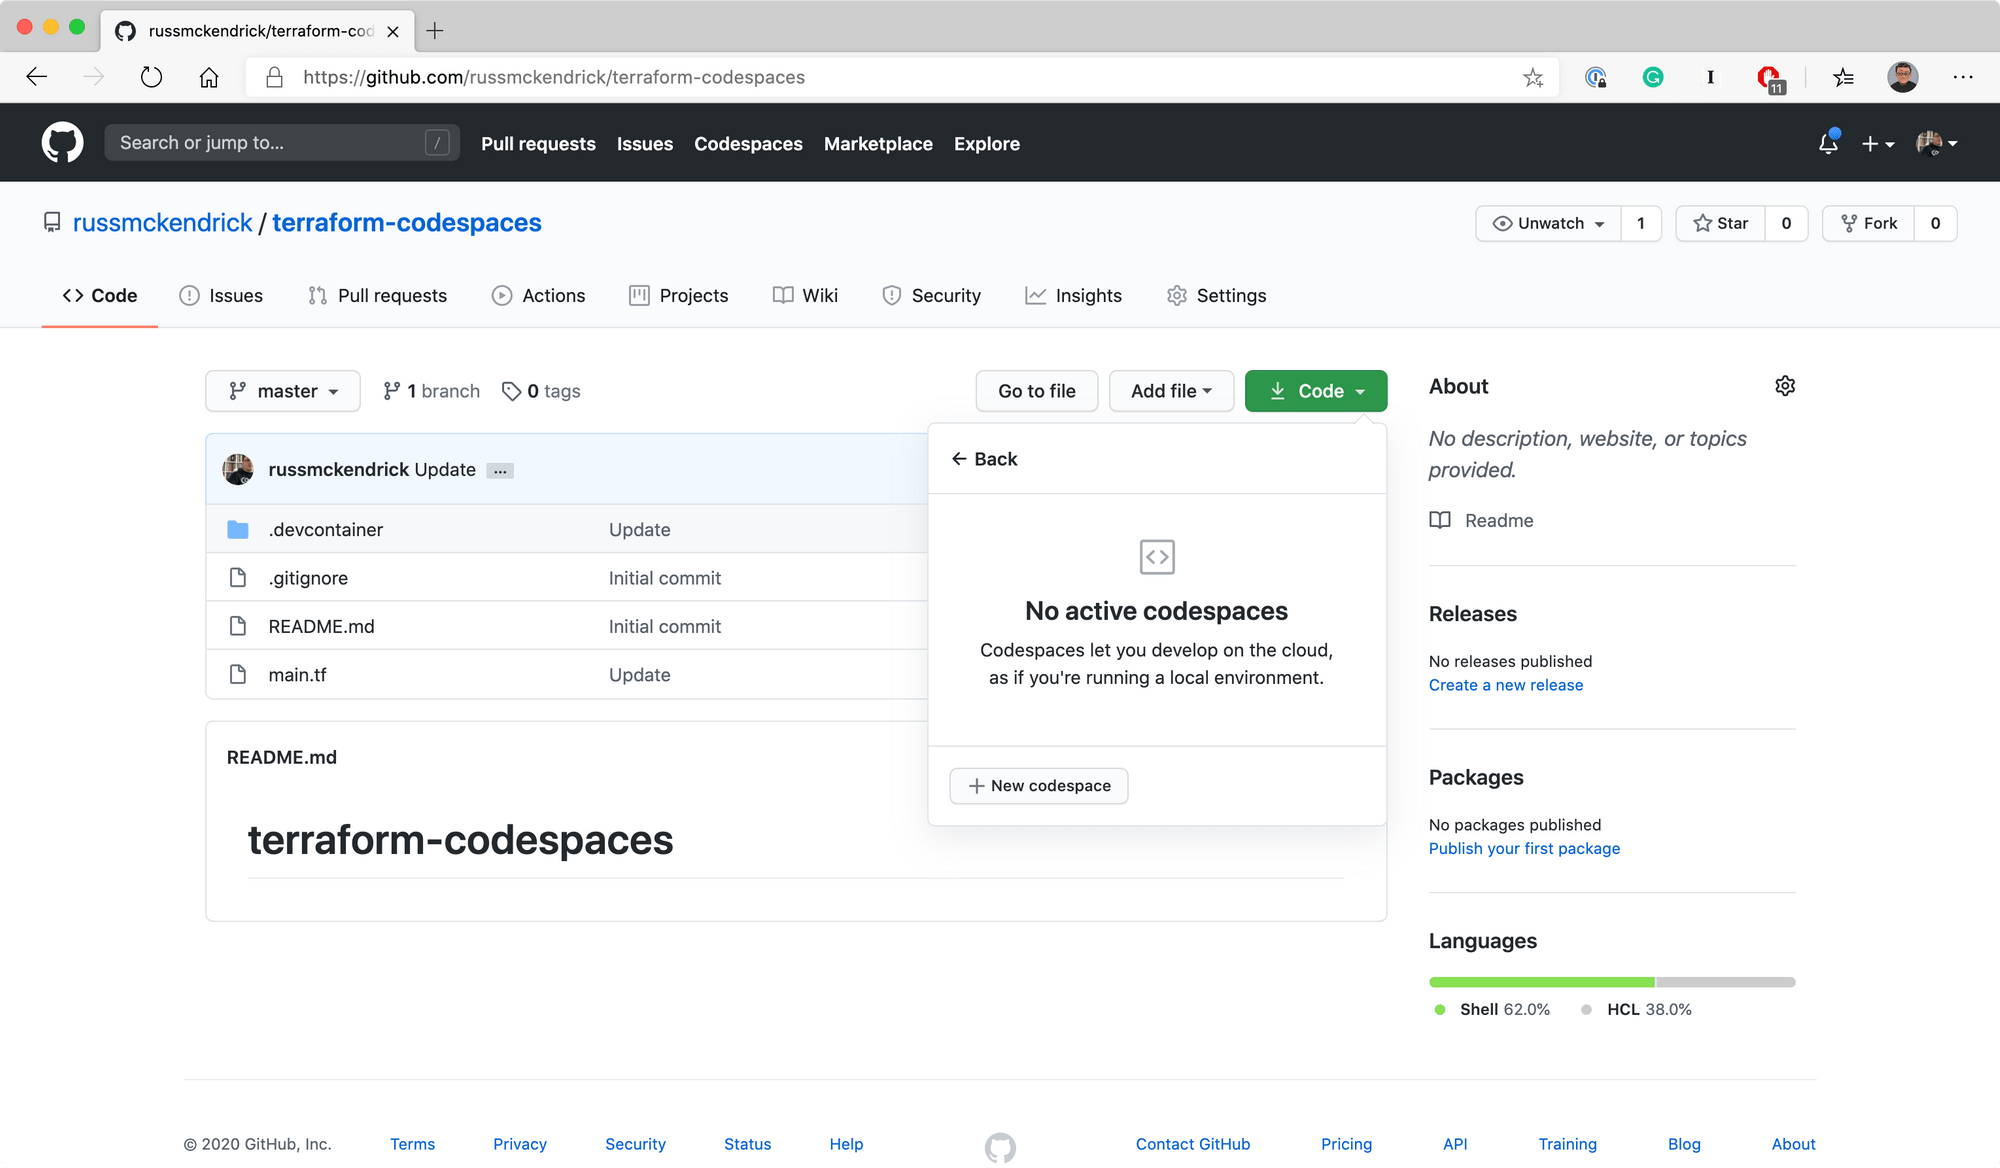Open the master branch selector
2000x1168 pixels.
(x=283, y=391)
